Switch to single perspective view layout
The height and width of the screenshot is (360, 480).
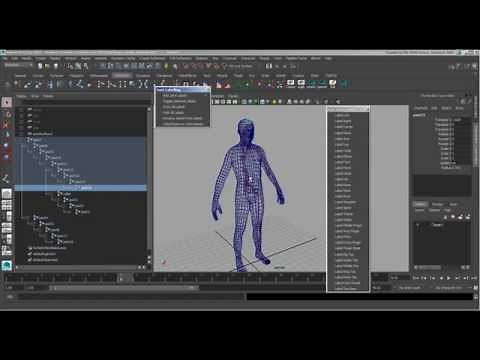pos(7,194)
